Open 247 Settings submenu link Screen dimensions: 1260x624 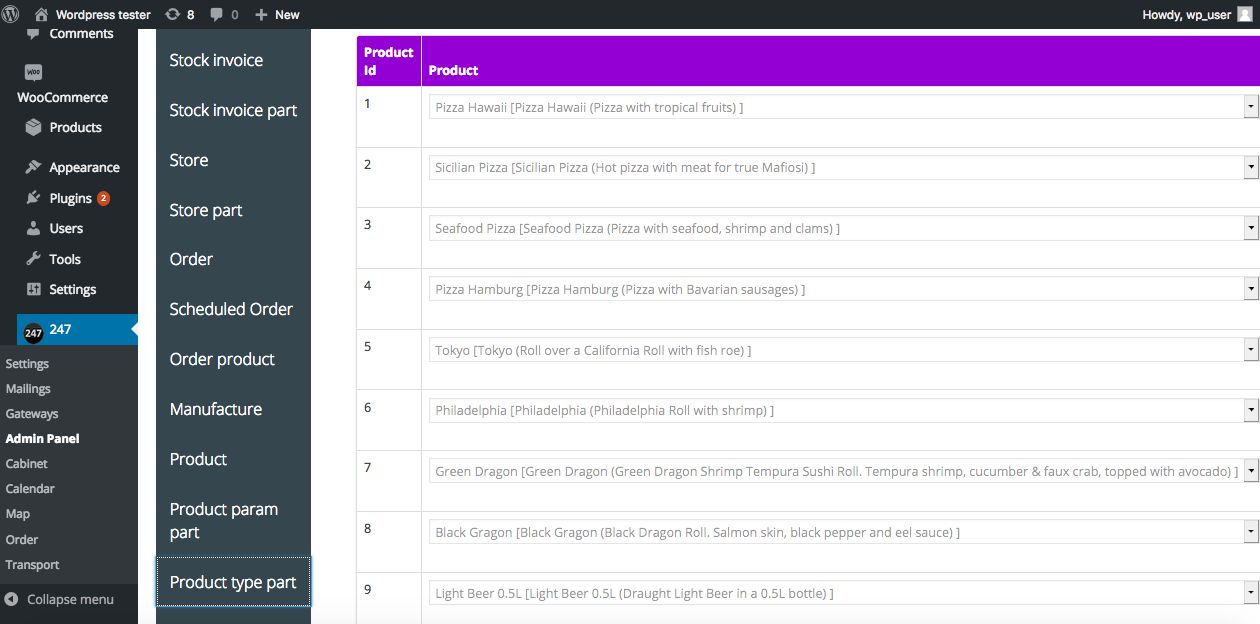[x=27, y=364]
